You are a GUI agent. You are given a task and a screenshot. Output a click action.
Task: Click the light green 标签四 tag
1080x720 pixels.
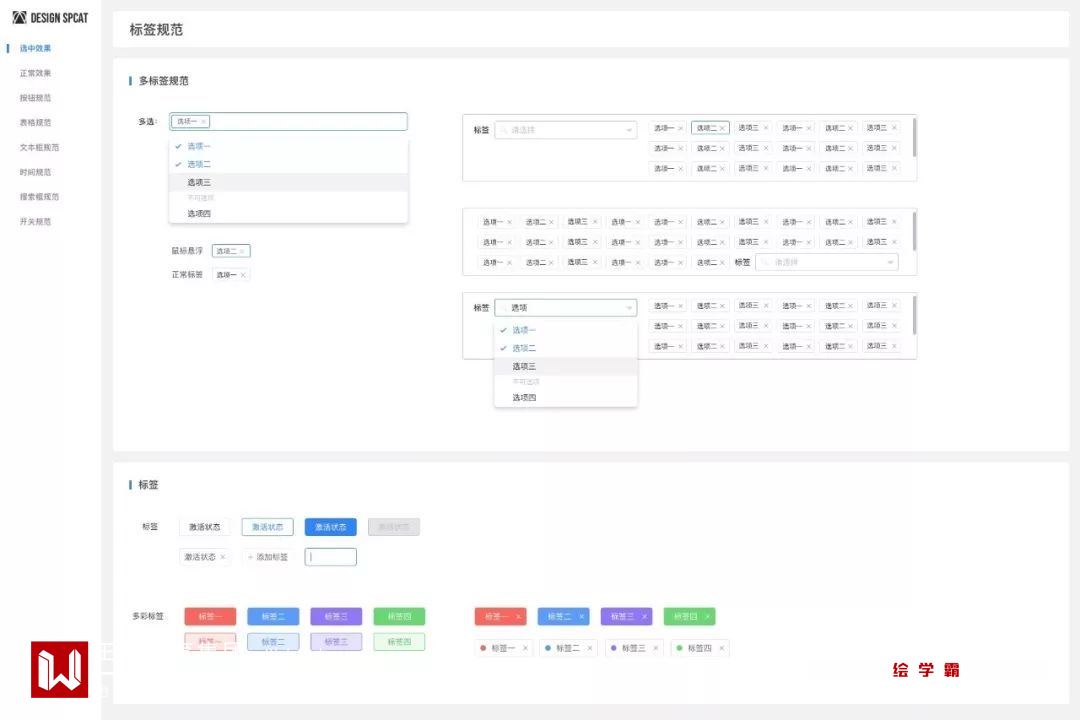[x=399, y=642]
